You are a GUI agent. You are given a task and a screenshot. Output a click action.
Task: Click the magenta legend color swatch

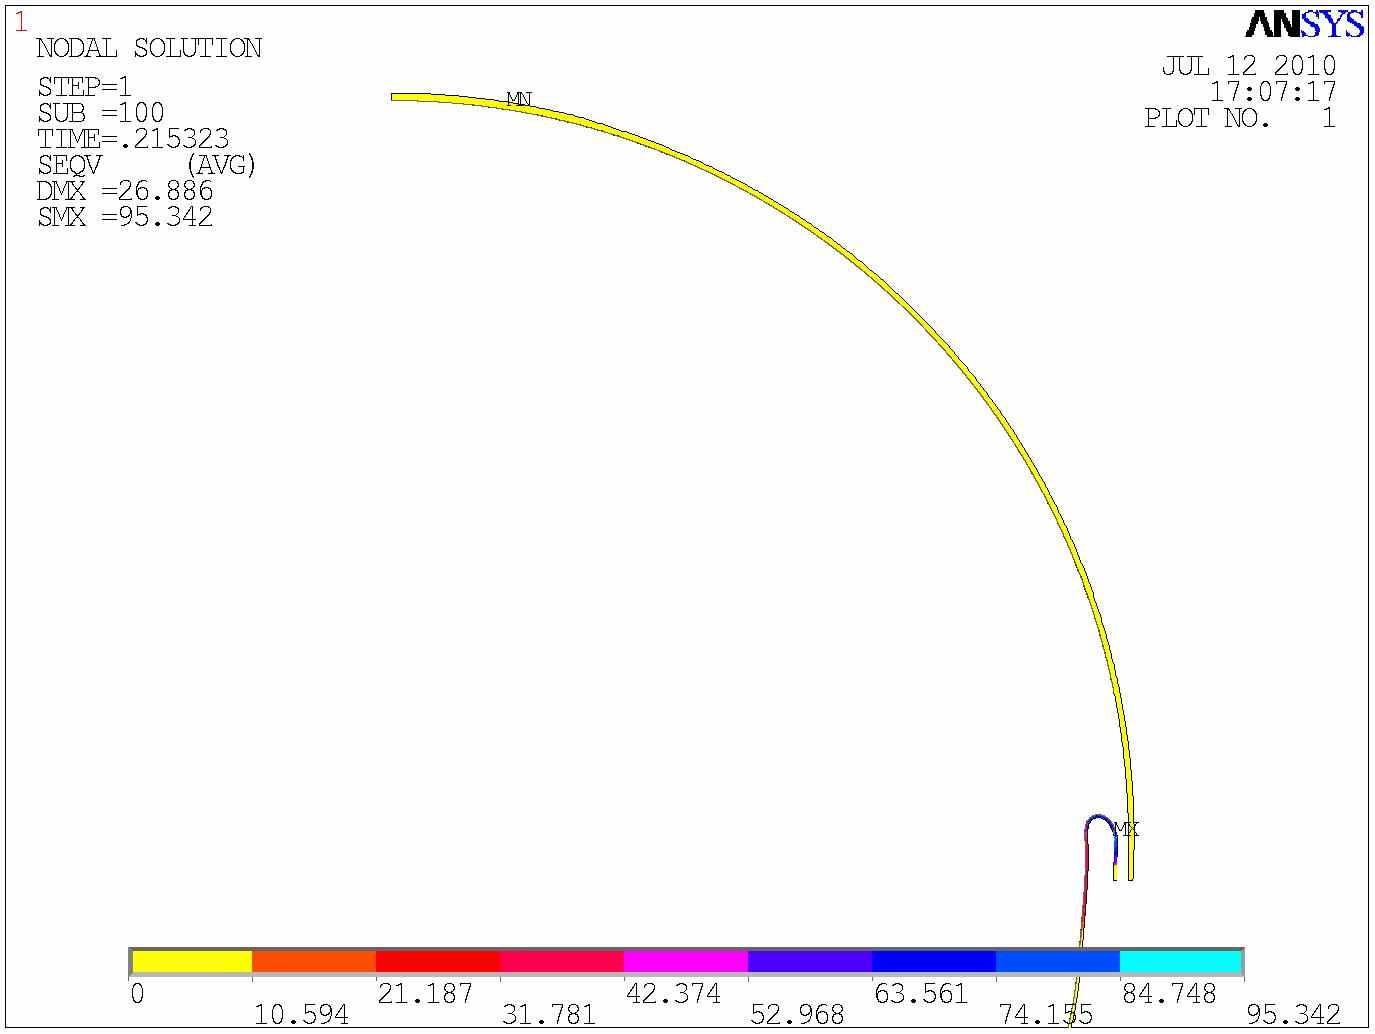686,961
